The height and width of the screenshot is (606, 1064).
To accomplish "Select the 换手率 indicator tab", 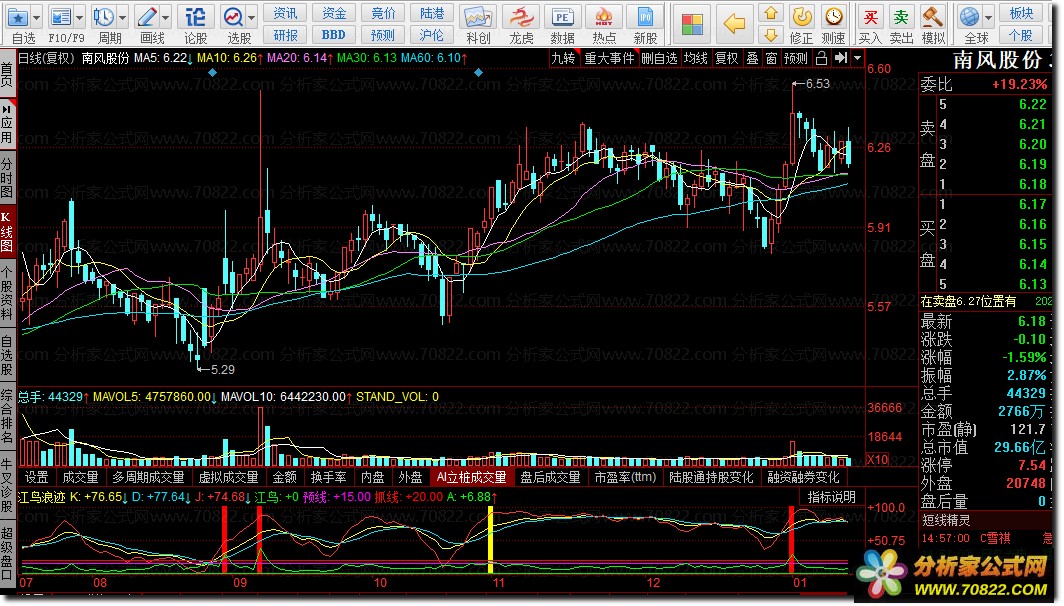I will 328,478.
